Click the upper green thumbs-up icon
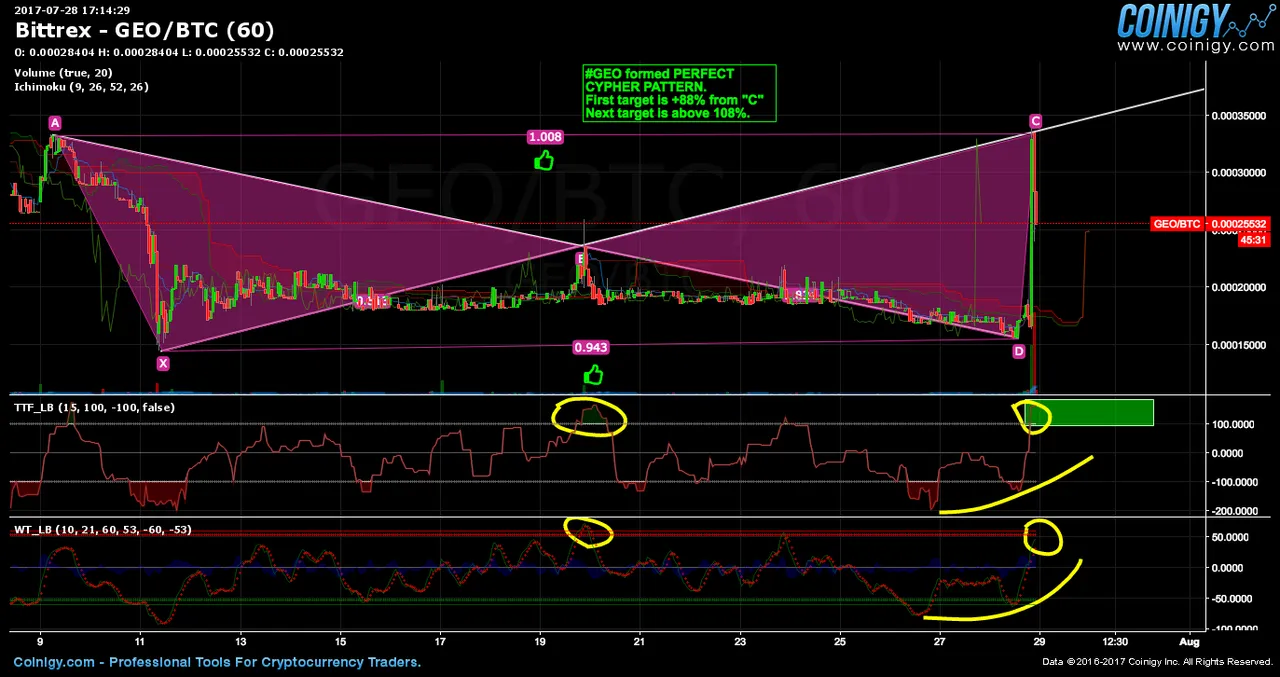The width and height of the screenshot is (1280, 677). pos(544,160)
